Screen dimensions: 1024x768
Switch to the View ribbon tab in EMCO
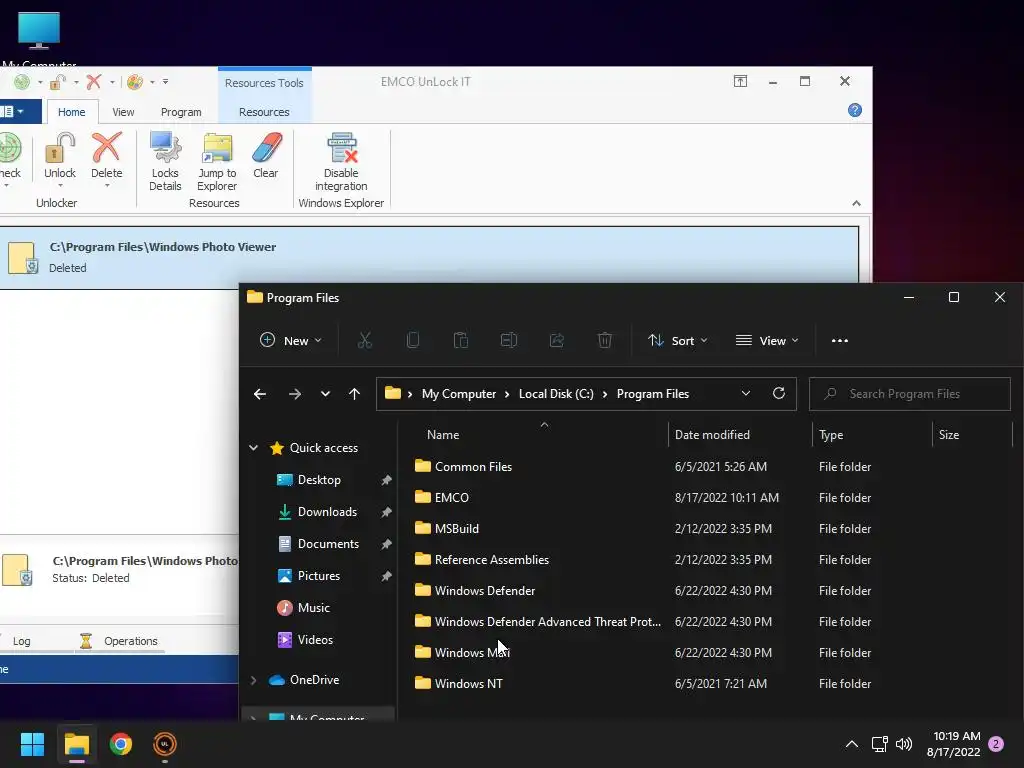(123, 112)
